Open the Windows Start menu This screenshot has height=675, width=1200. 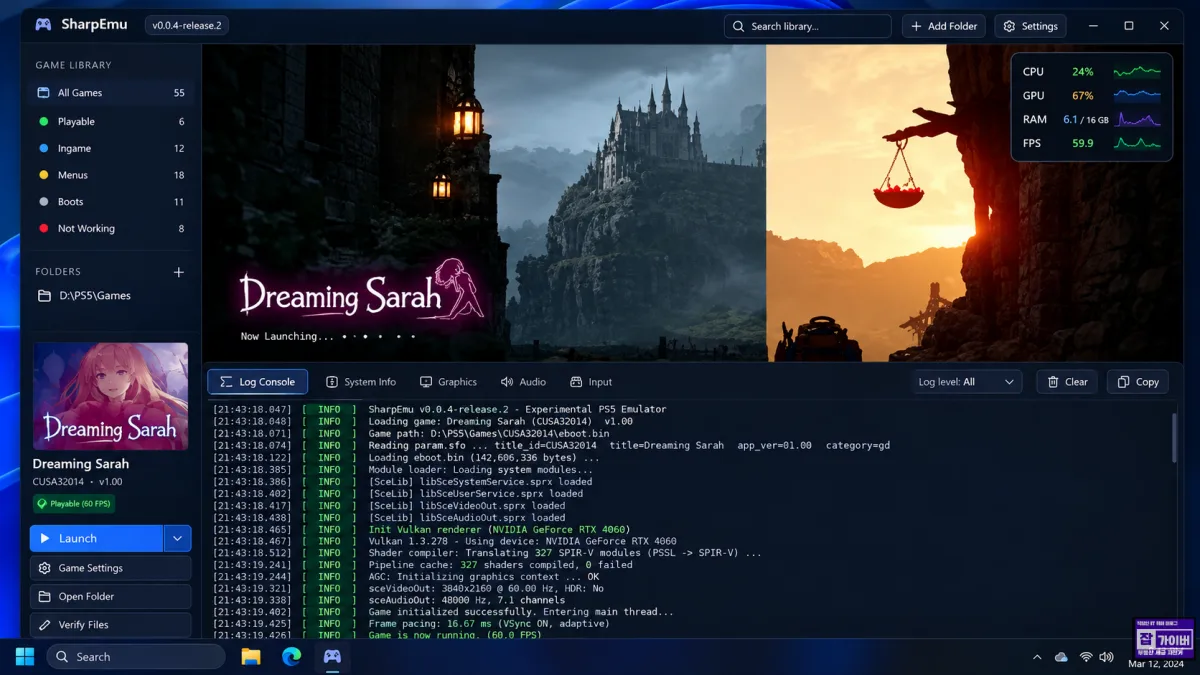(25, 657)
